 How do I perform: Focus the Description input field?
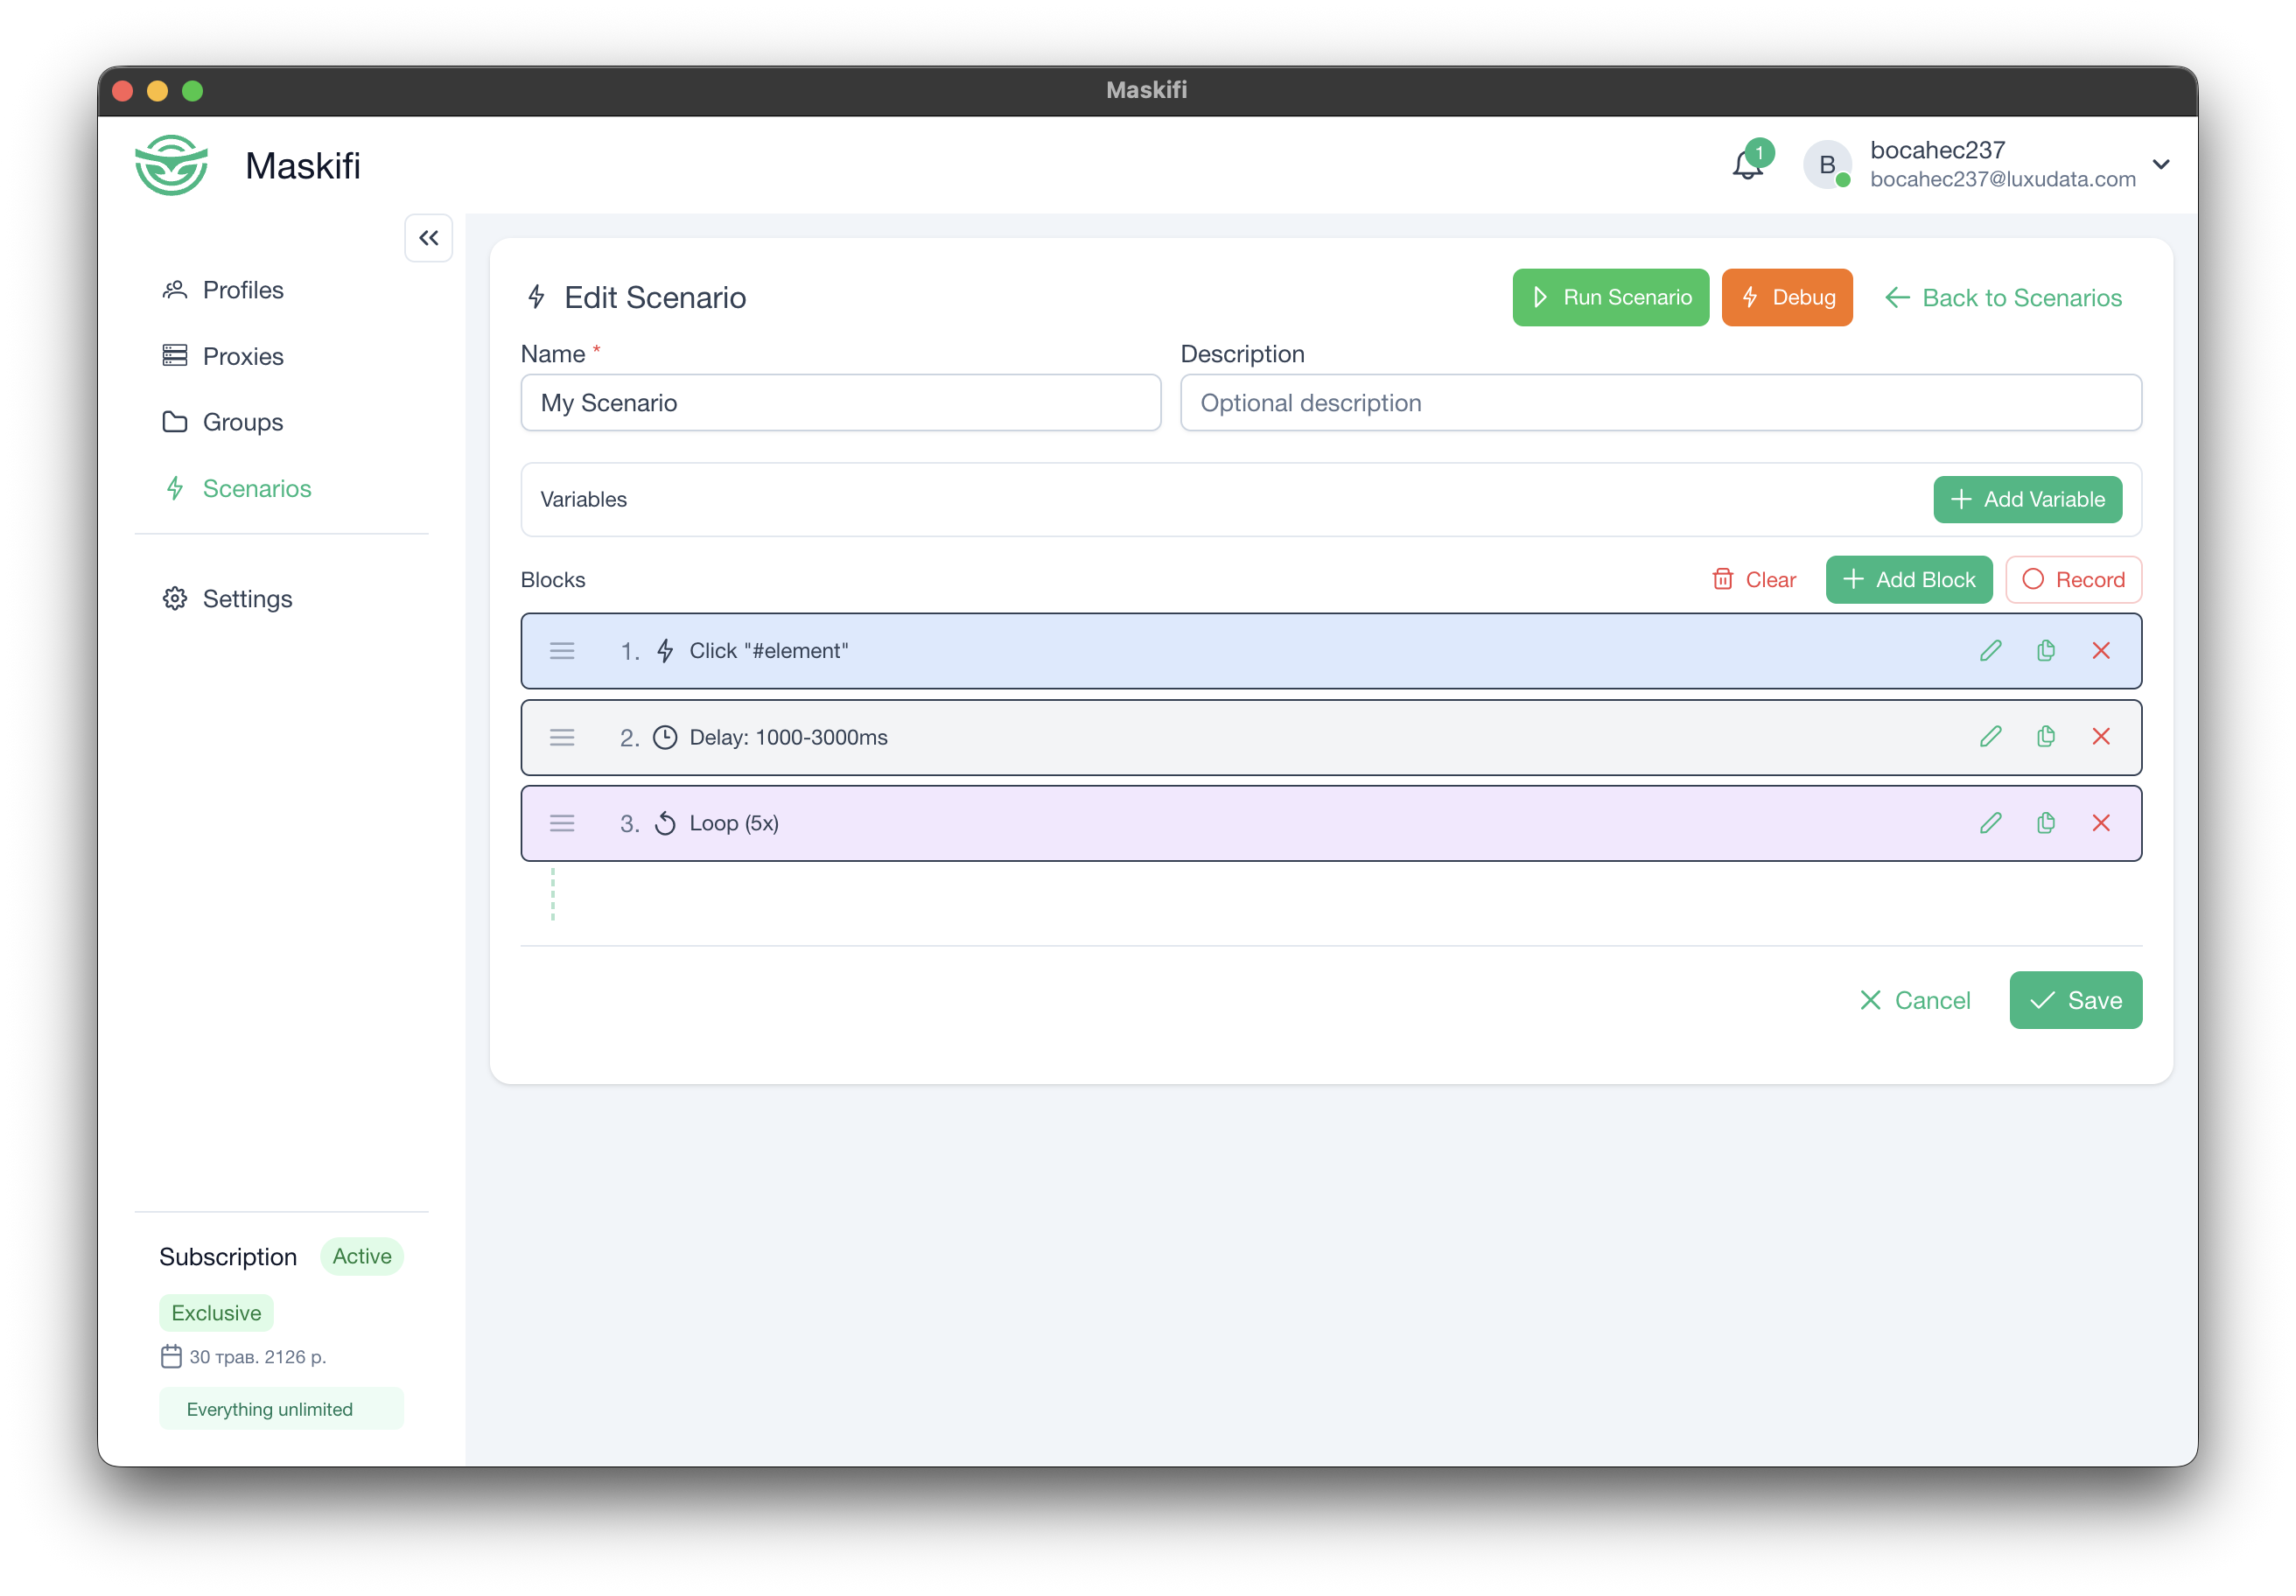pos(1660,403)
